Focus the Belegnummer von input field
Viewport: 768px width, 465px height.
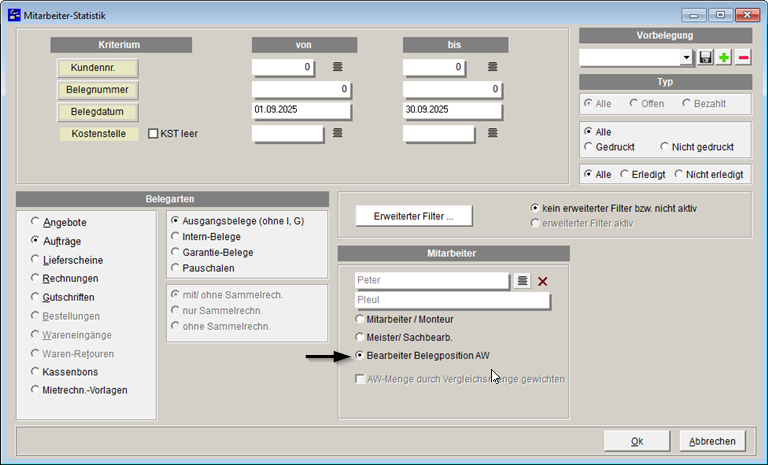[301, 89]
